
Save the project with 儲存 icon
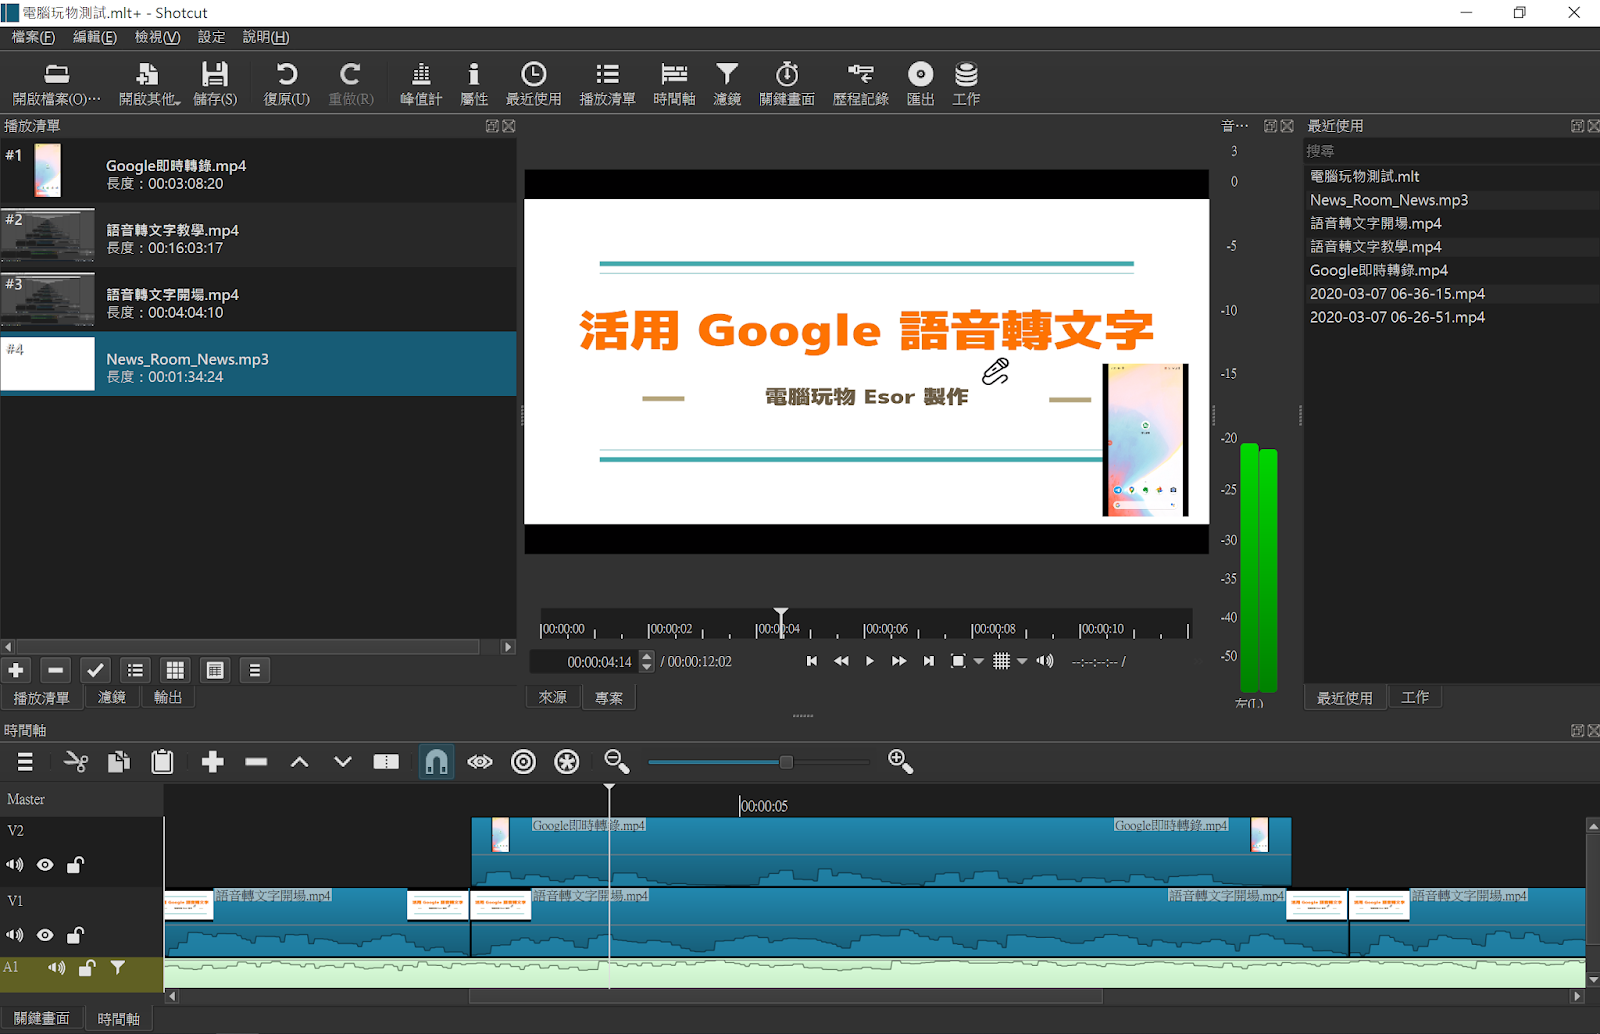pyautogui.click(x=215, y=84)
